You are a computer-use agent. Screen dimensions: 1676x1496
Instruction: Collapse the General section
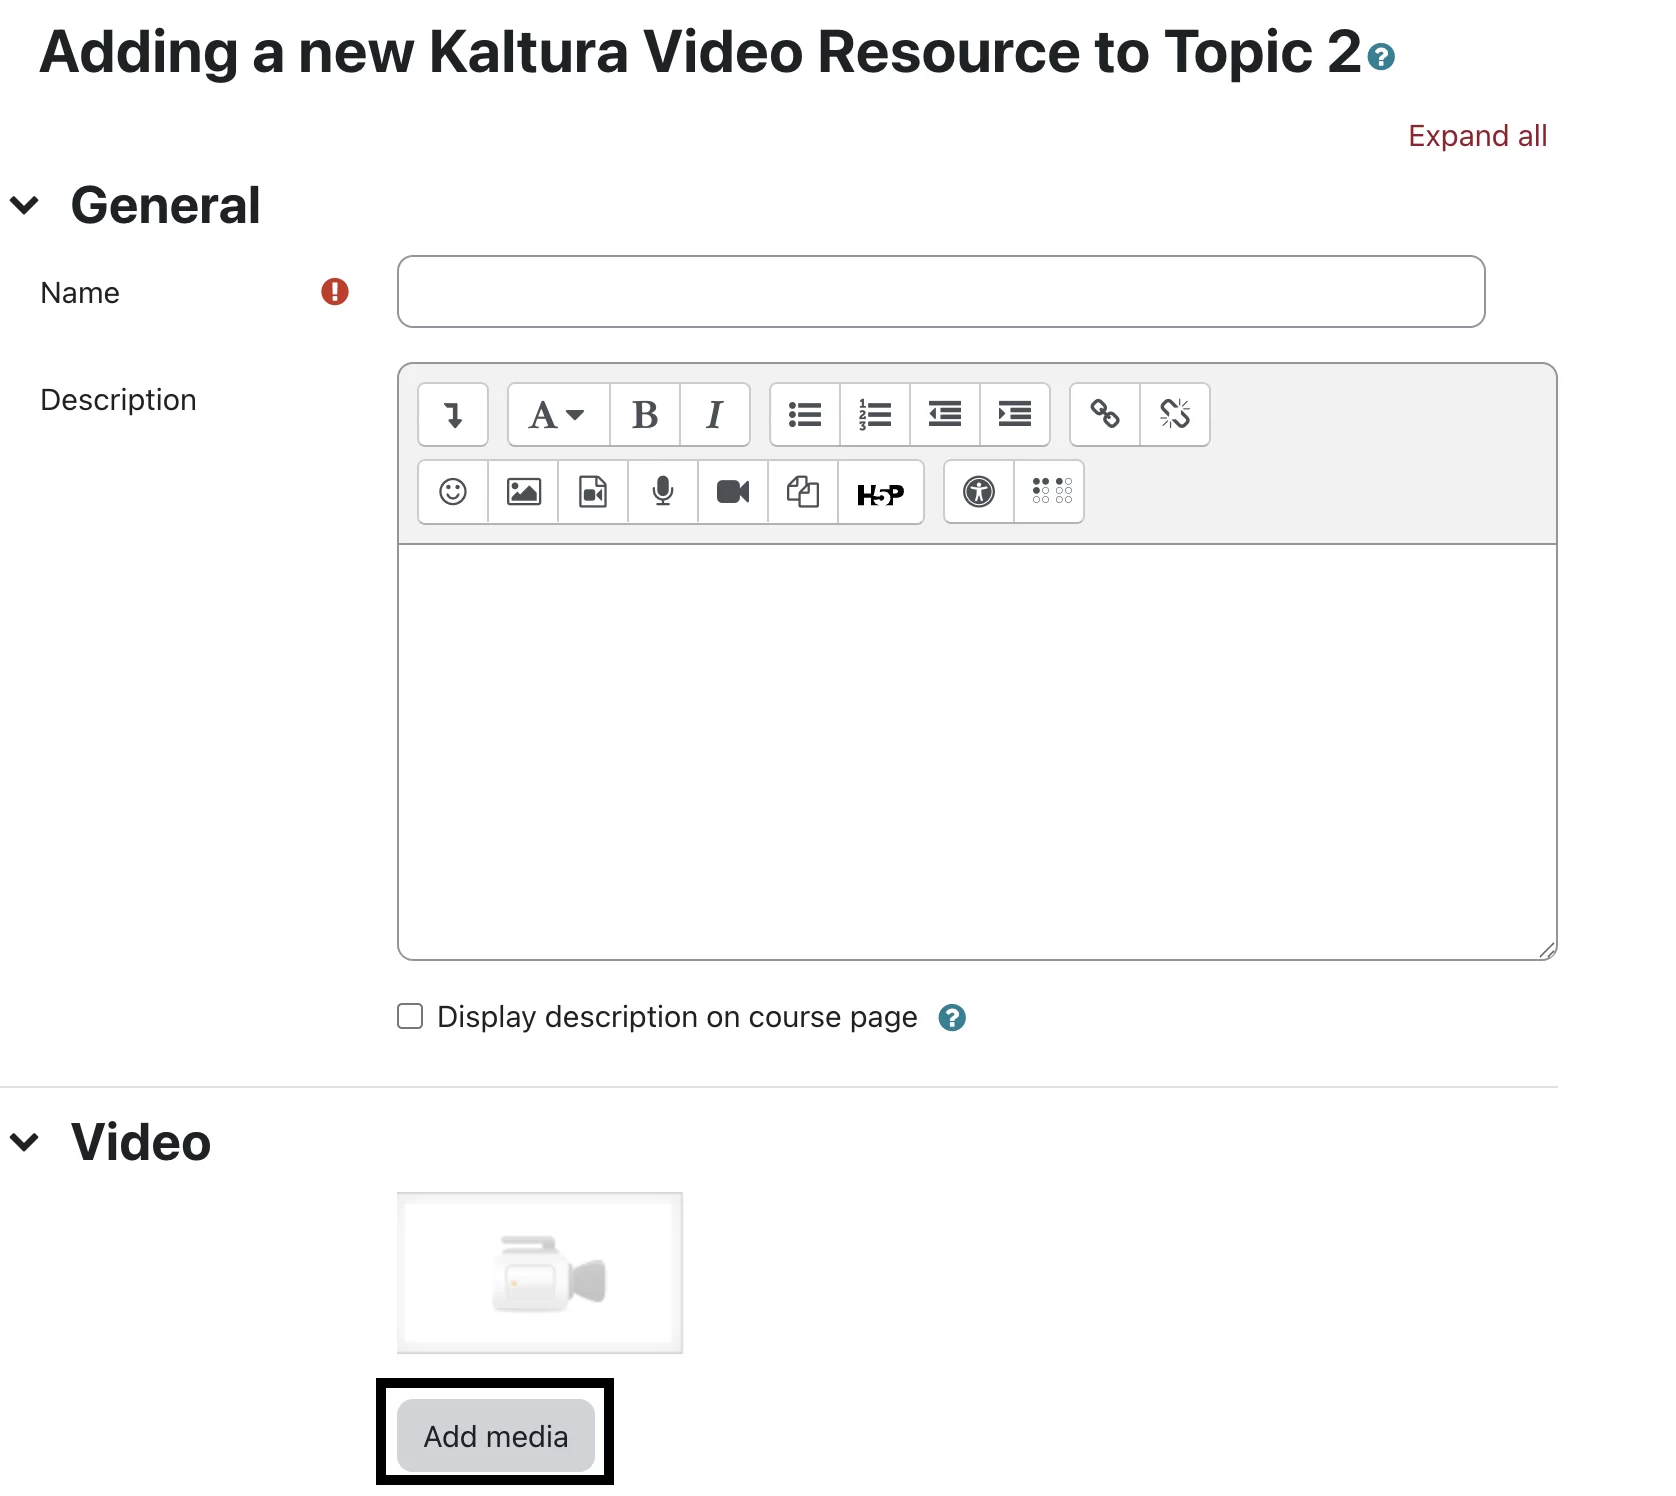click(x=25, y=206)
